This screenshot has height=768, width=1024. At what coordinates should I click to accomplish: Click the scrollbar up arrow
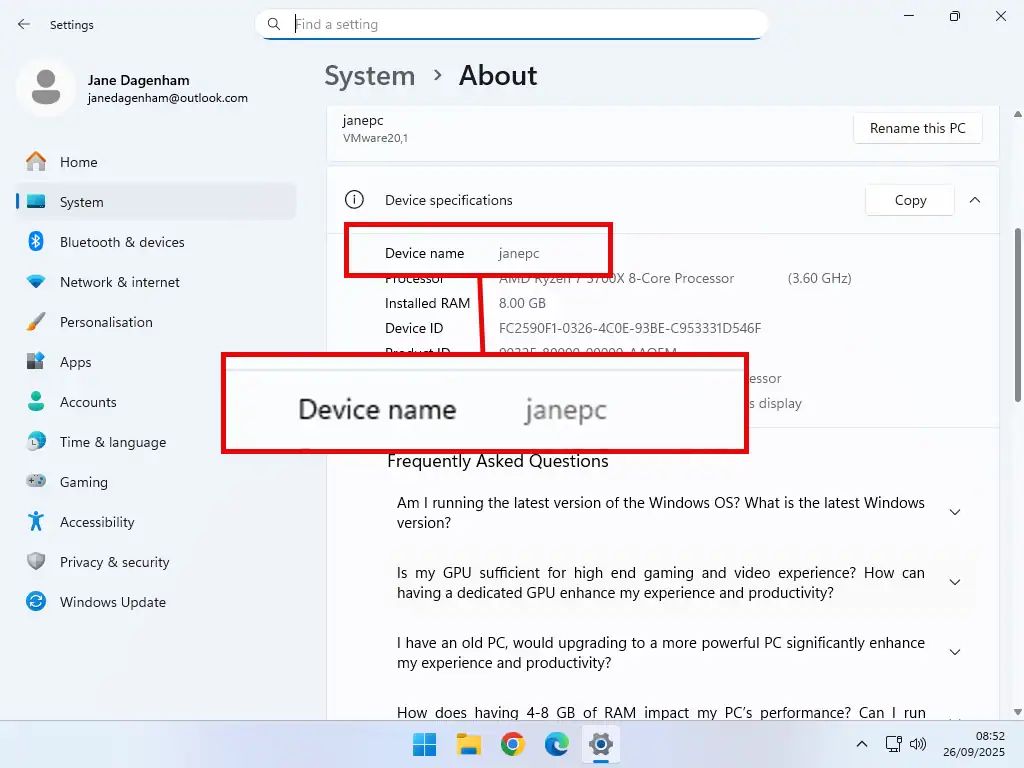[x=1017, y=114]
